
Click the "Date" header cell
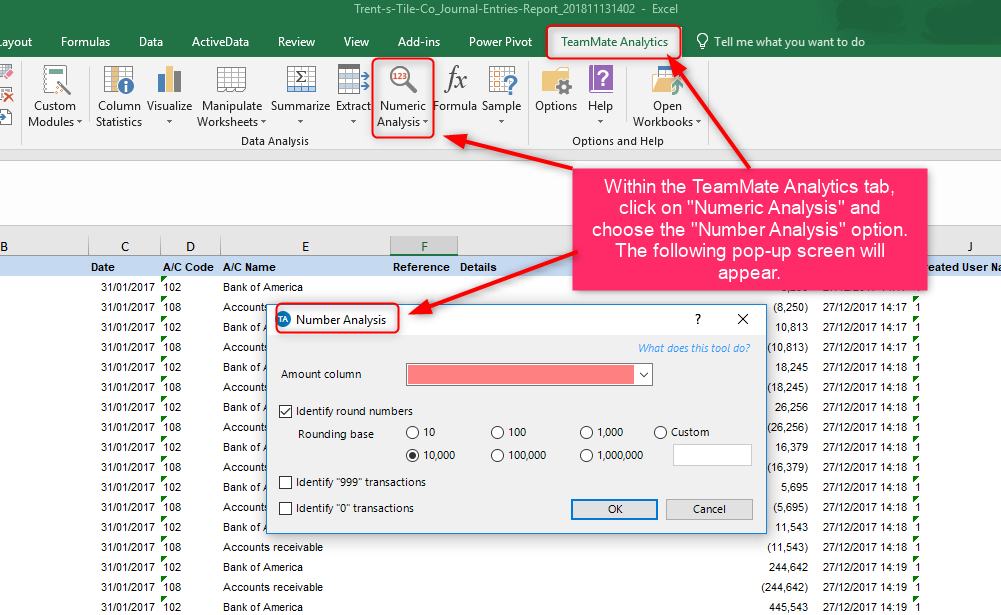(103, 267)
